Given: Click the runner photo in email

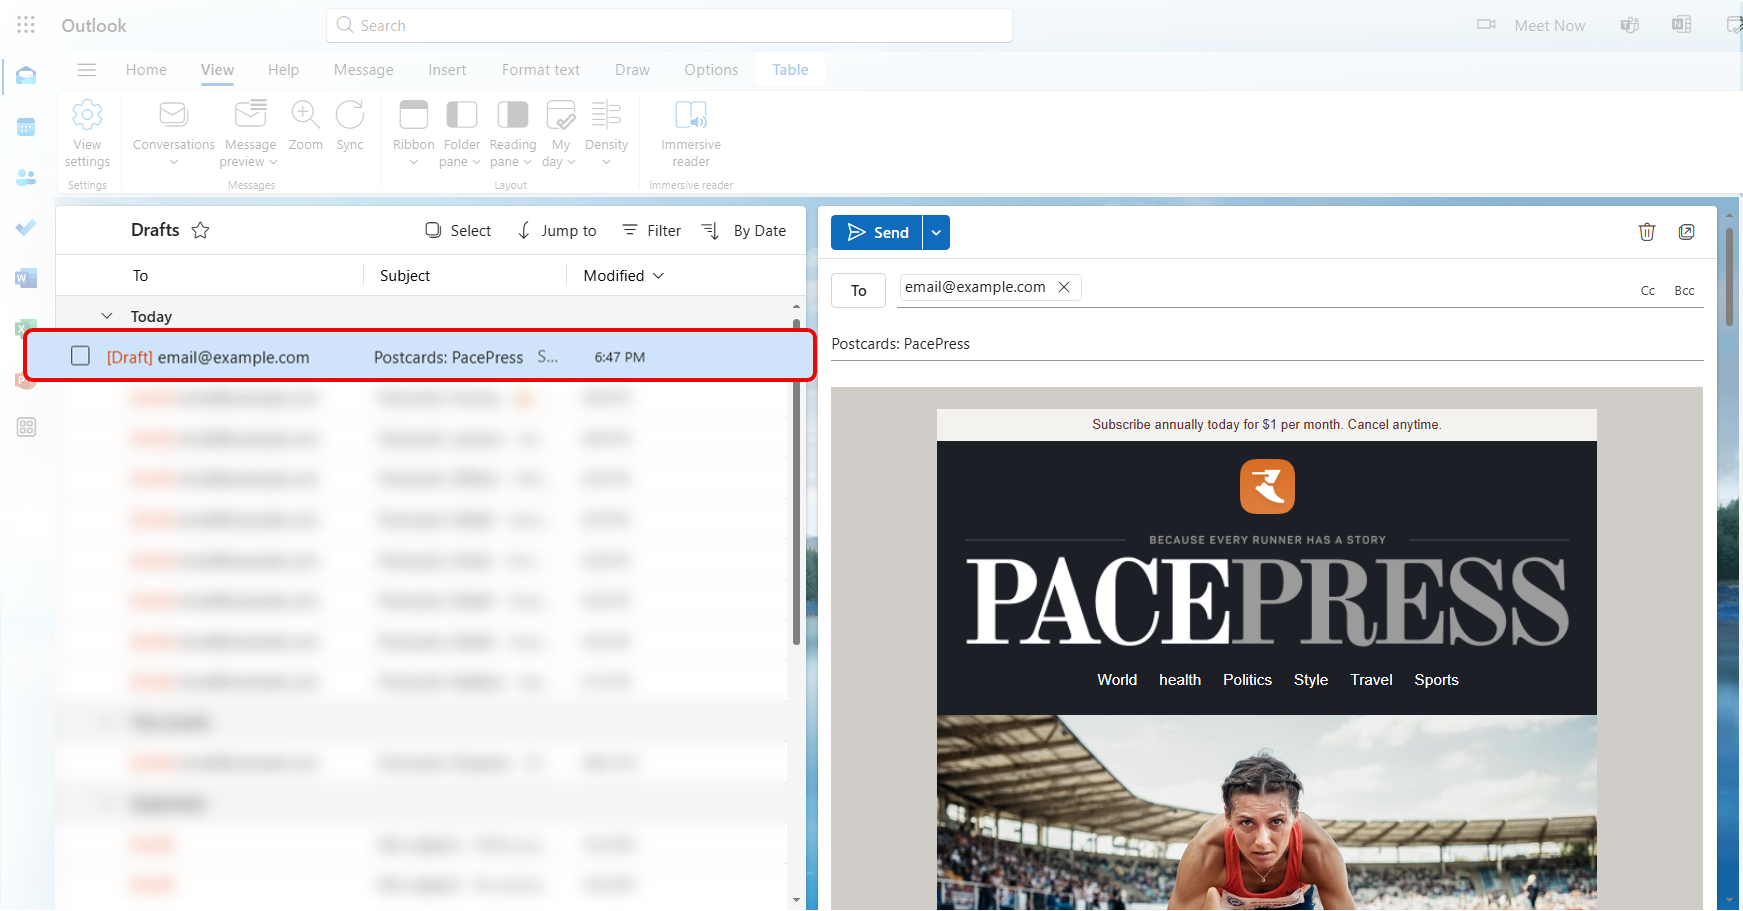Looking at the screenshot, I should pos(1267,812).
